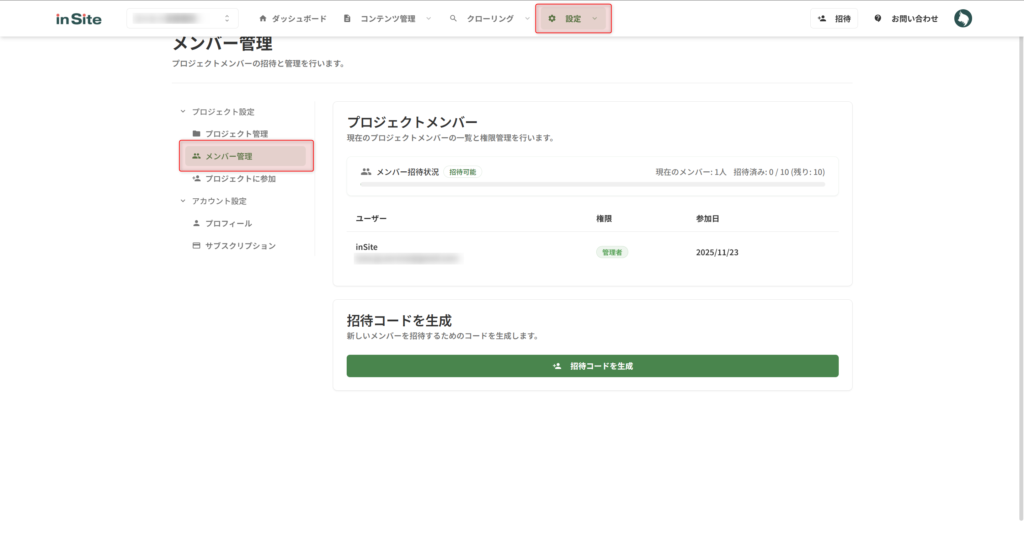
Task: Click the inSite user name row
Action: click(x=366, y=247)
